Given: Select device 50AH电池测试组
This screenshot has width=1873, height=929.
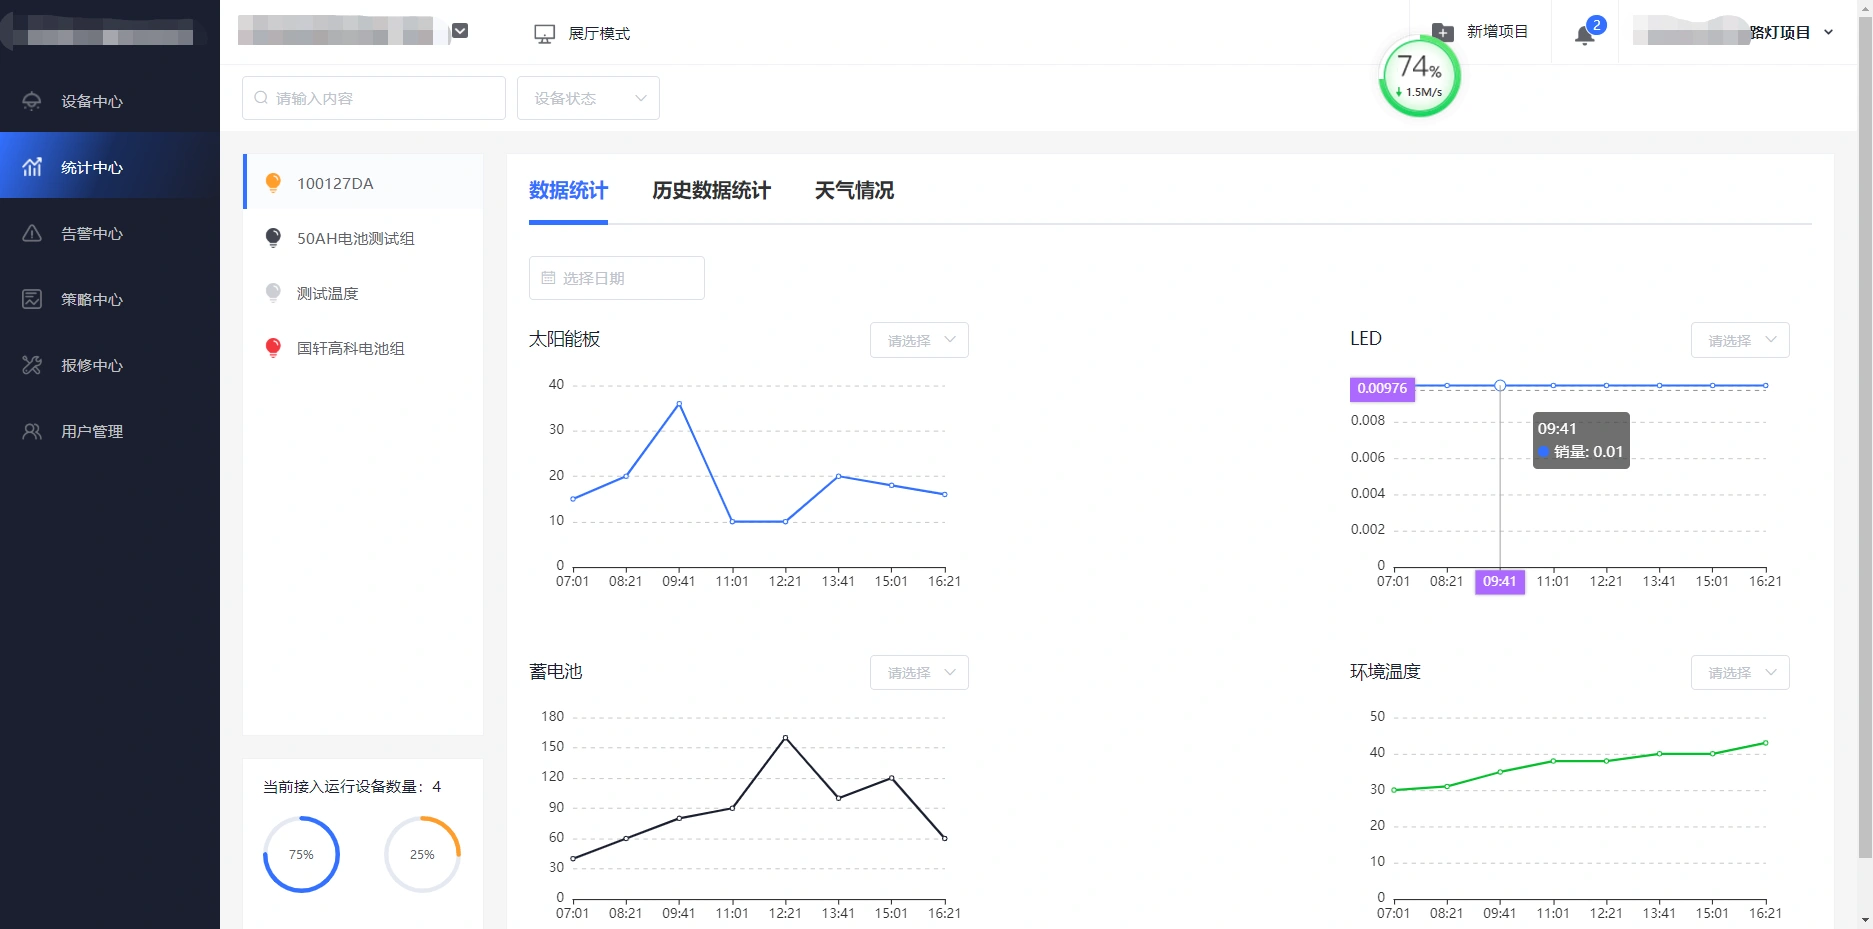Looking at the screenshot, I should (363, 238).
